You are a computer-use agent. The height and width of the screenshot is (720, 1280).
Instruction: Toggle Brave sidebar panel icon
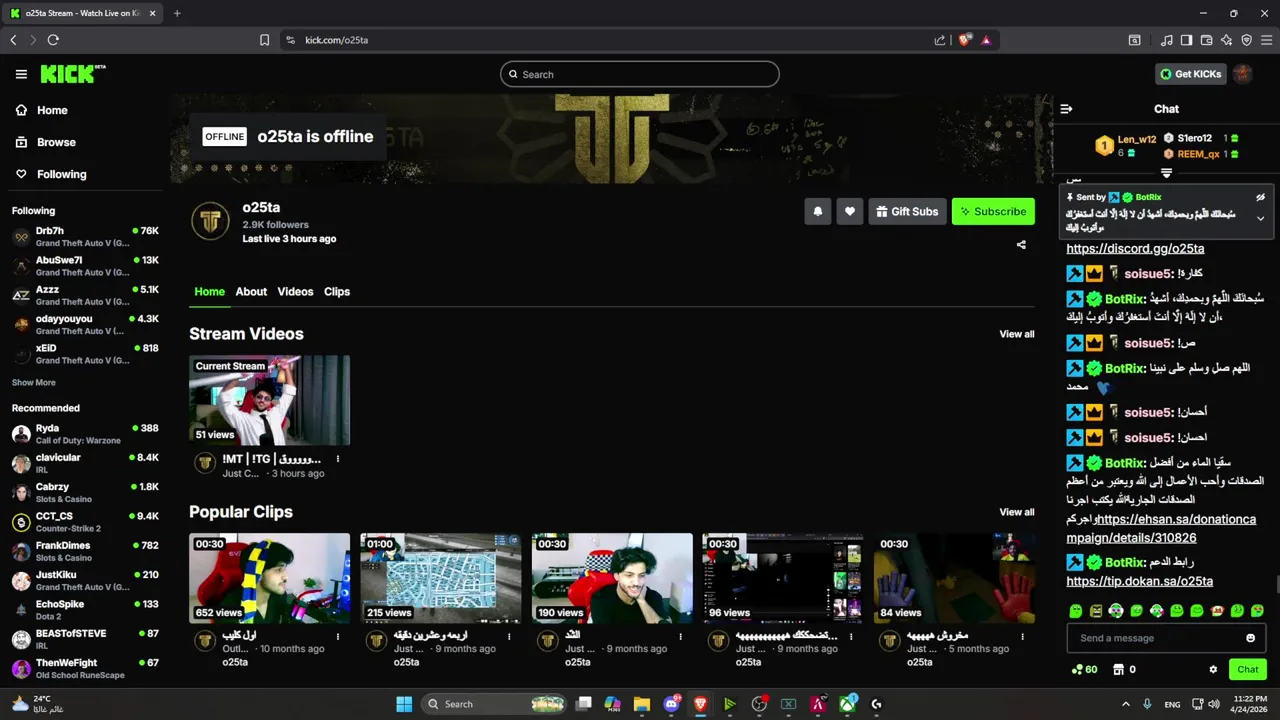1186,40
